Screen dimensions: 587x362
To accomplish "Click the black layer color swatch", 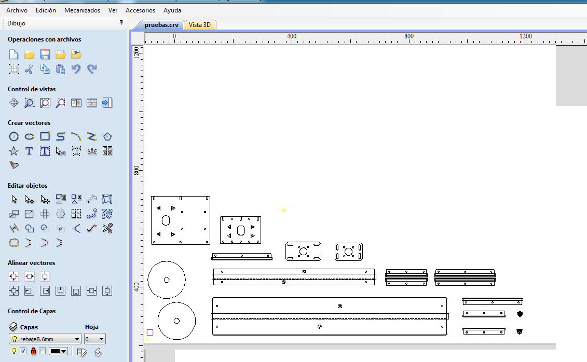I will [x=56, y=351].
